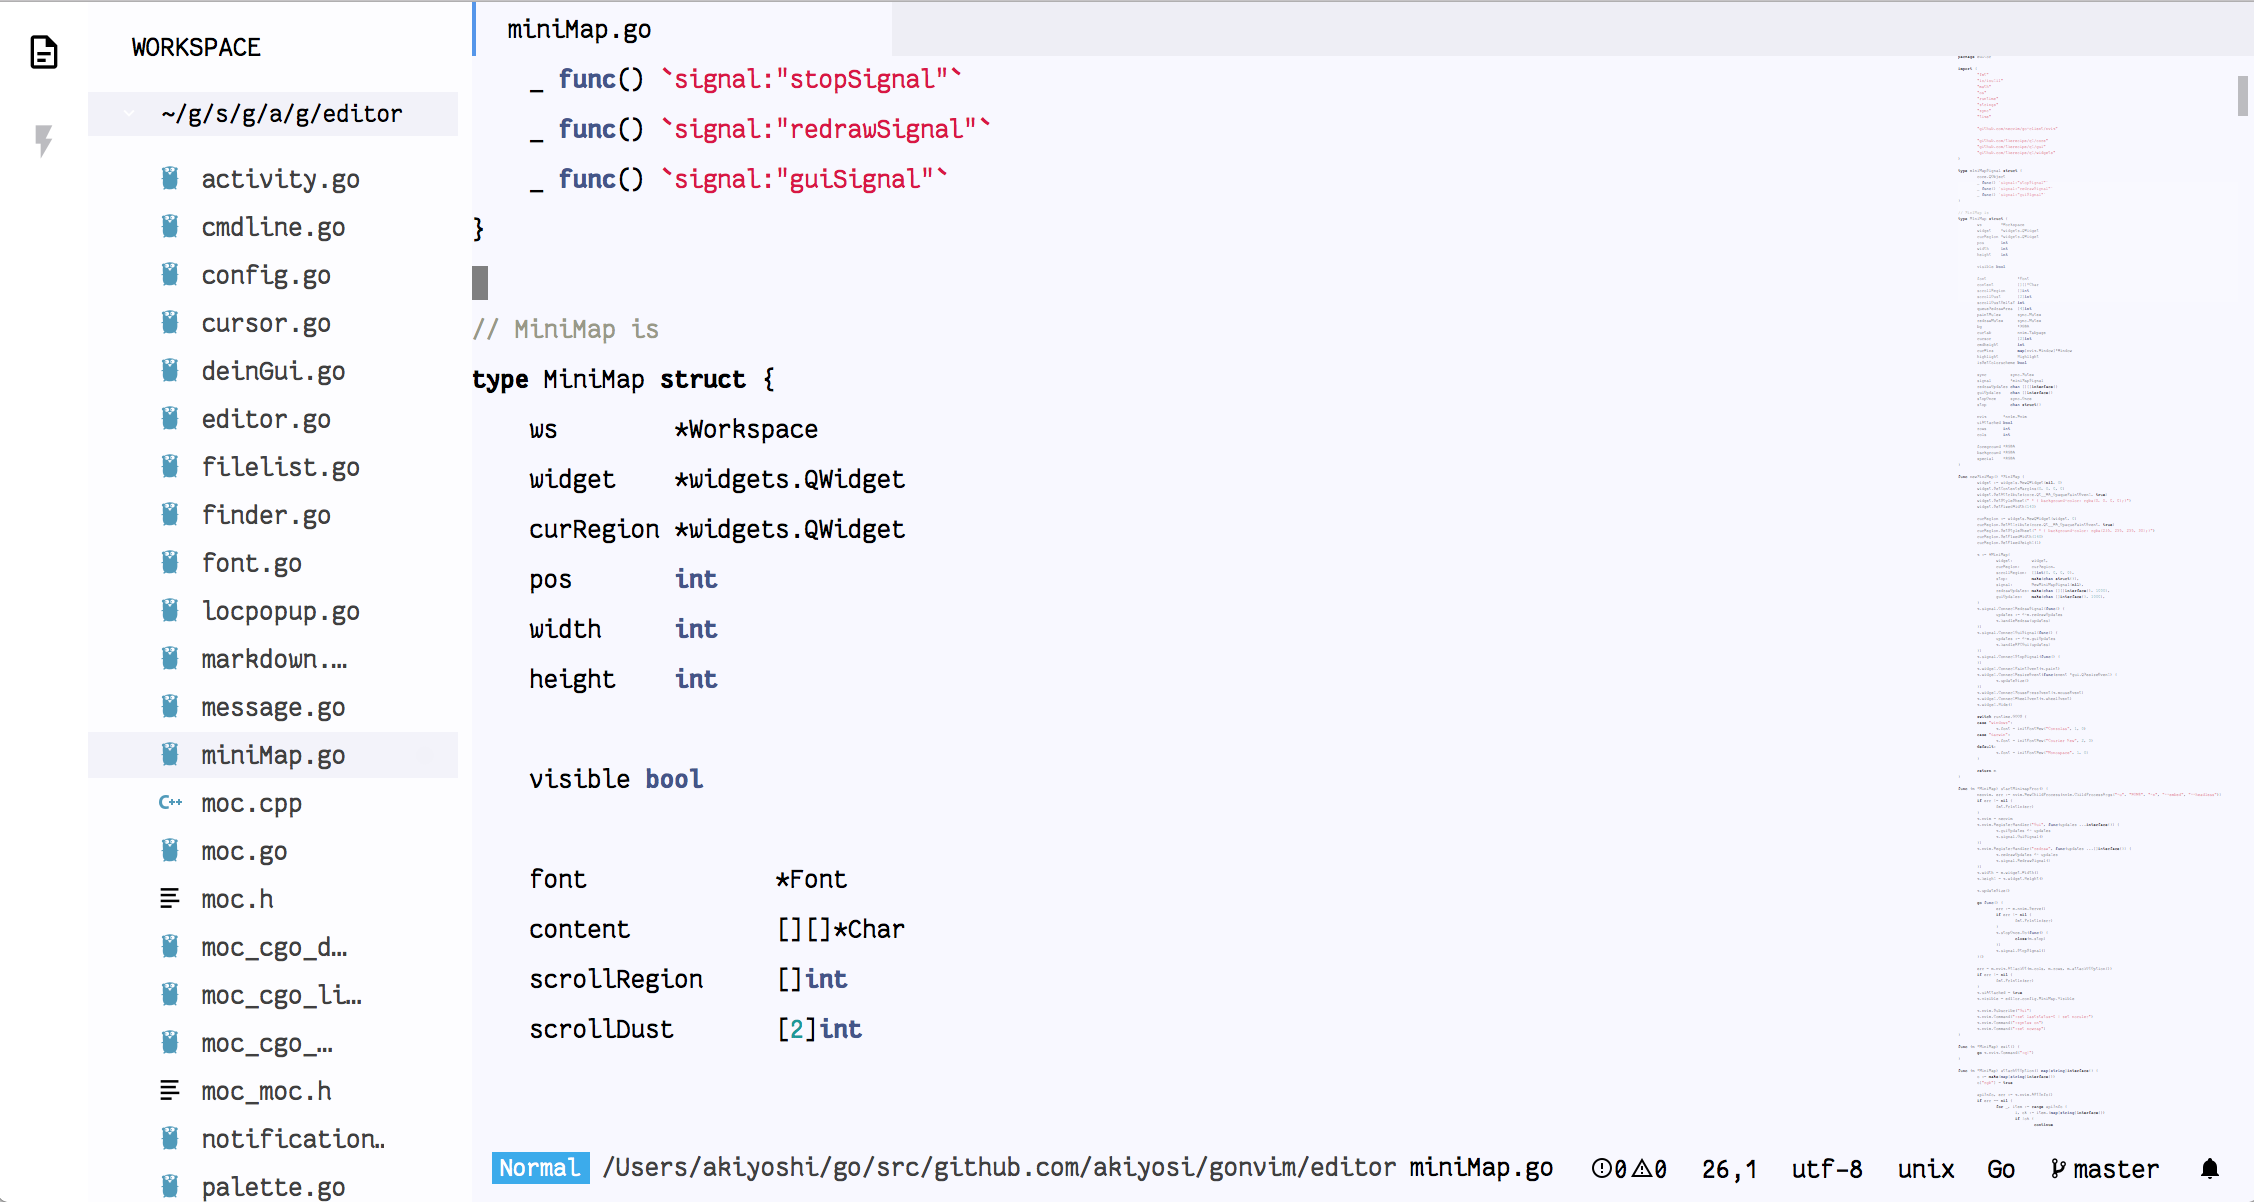Switch to the miniMap.go tab

point(578,29)
